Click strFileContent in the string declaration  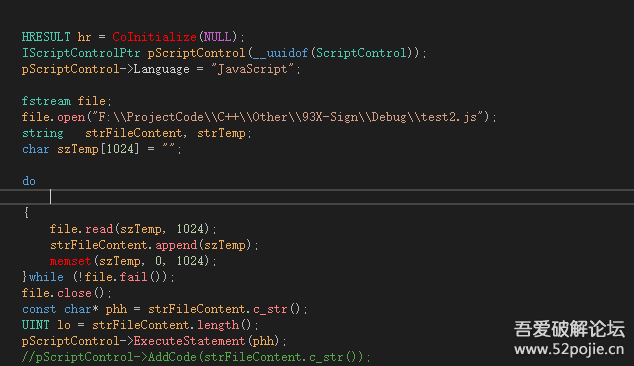pos(133,133)
